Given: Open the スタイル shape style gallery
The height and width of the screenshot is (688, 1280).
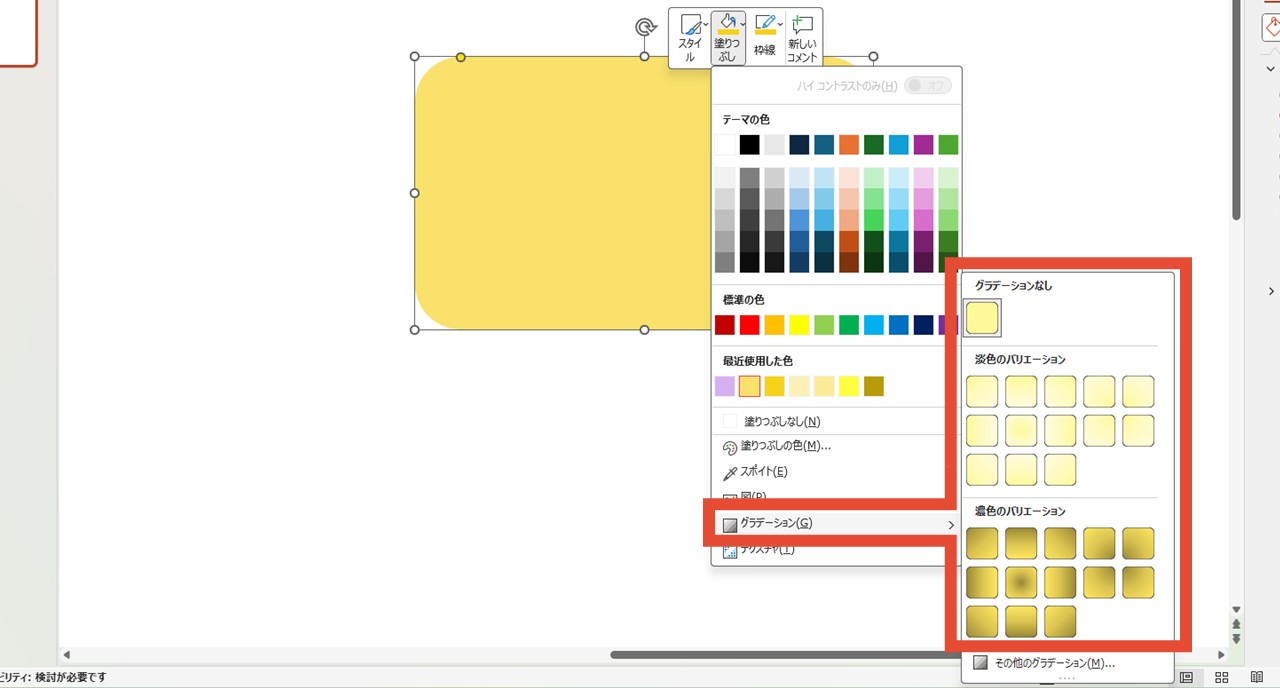Looking at the screenshot, I should [690, 38].
